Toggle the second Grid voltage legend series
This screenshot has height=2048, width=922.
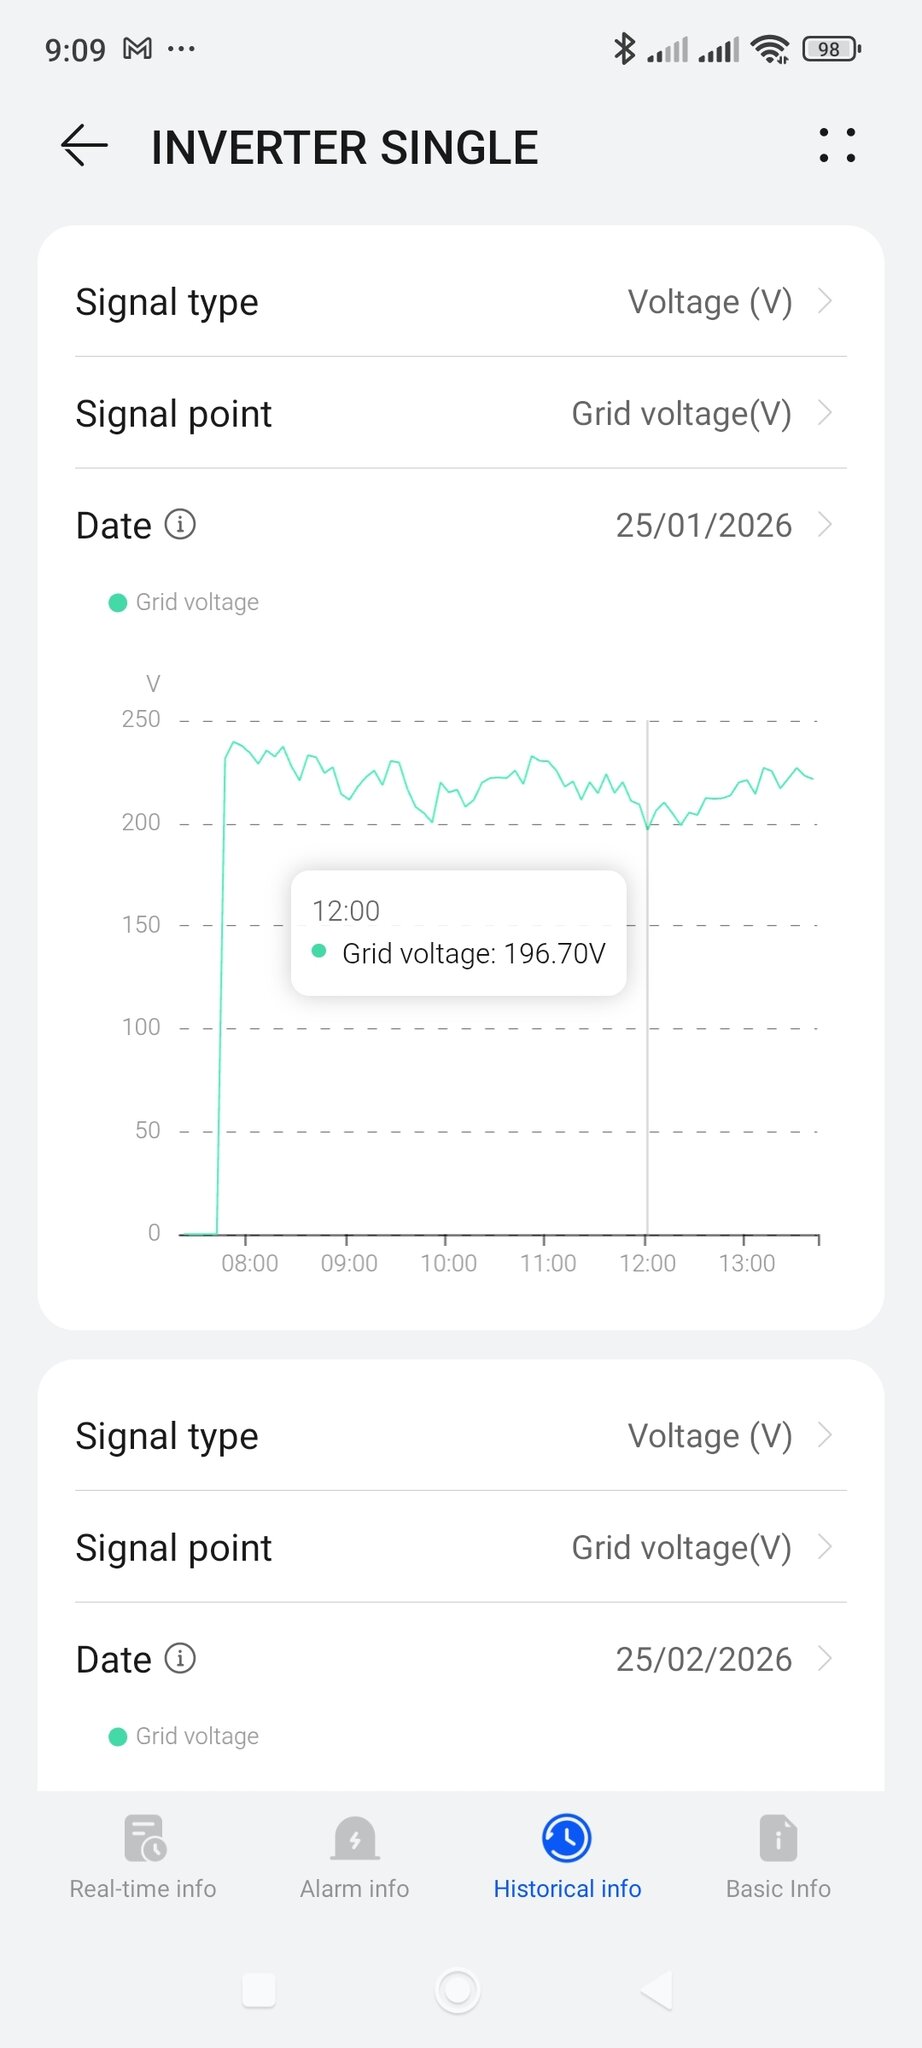point(184,1736)
